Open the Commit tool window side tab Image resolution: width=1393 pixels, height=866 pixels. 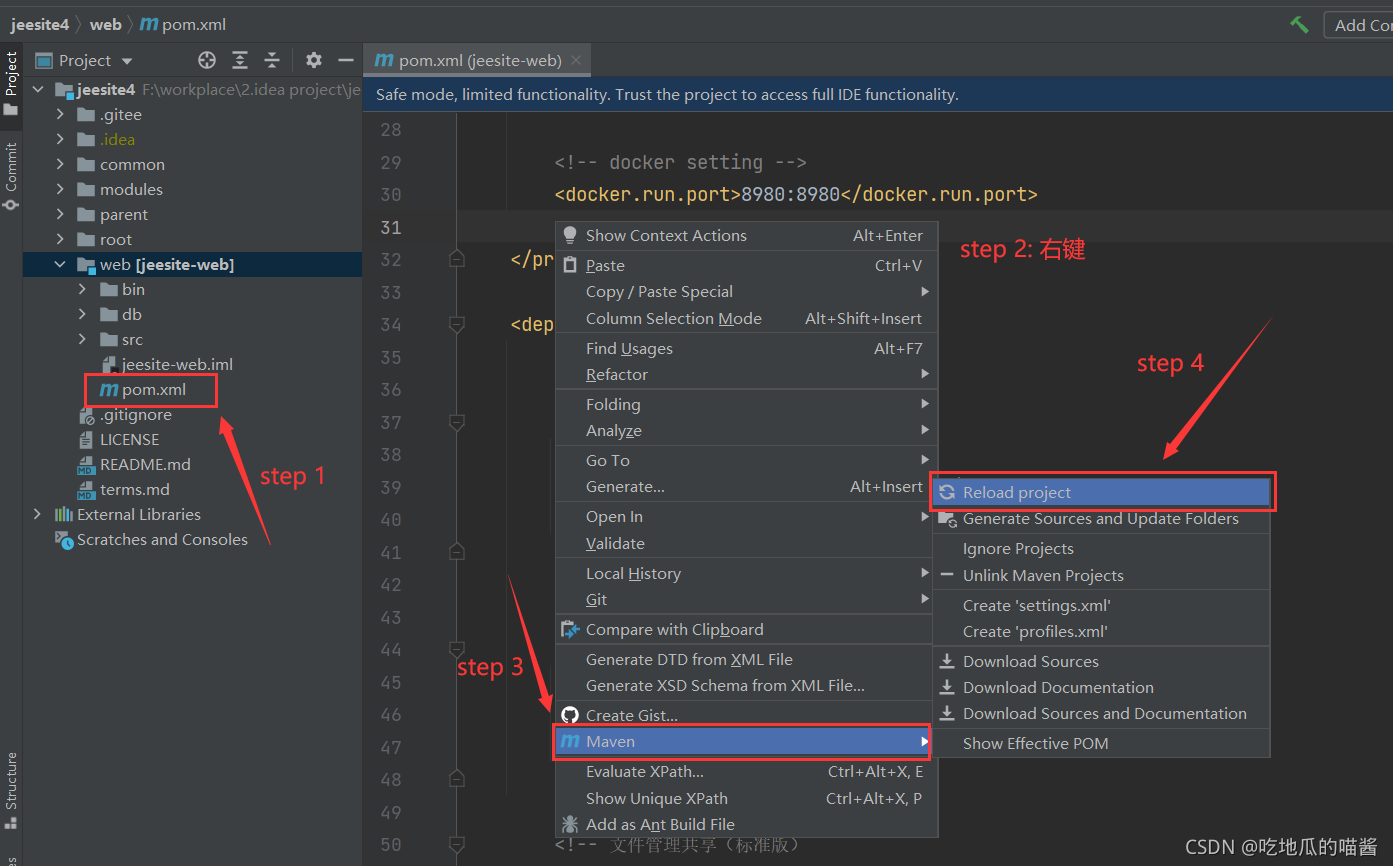click(11, 176)
